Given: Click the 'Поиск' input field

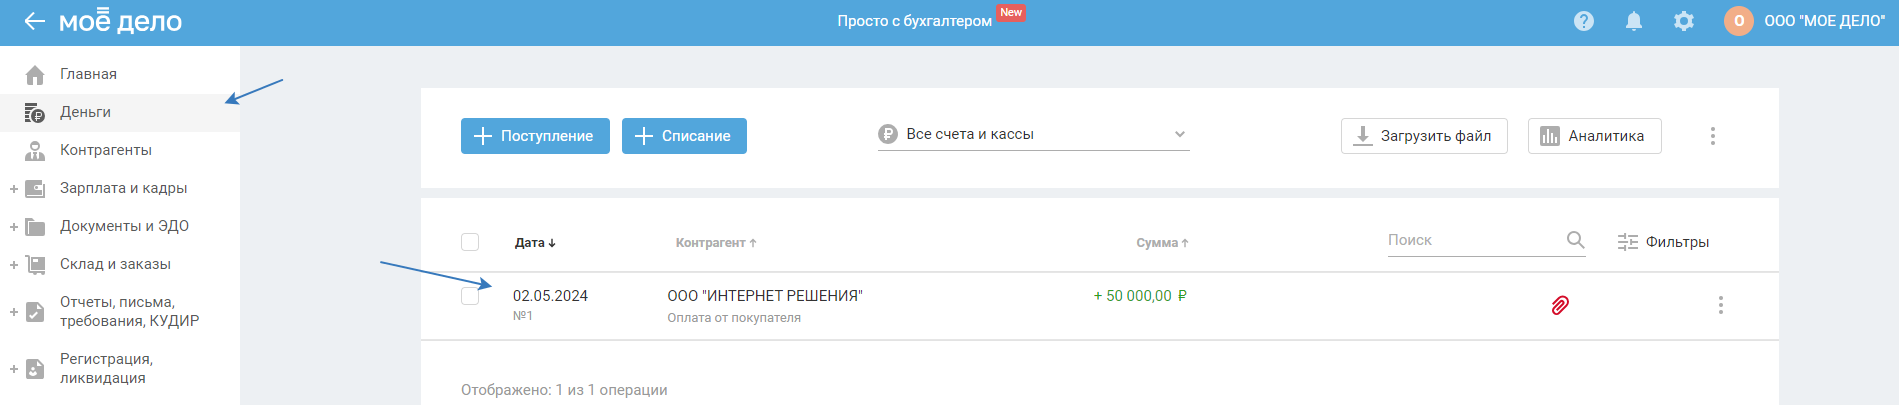Looking at the screenshot, I should [1470, 240].
